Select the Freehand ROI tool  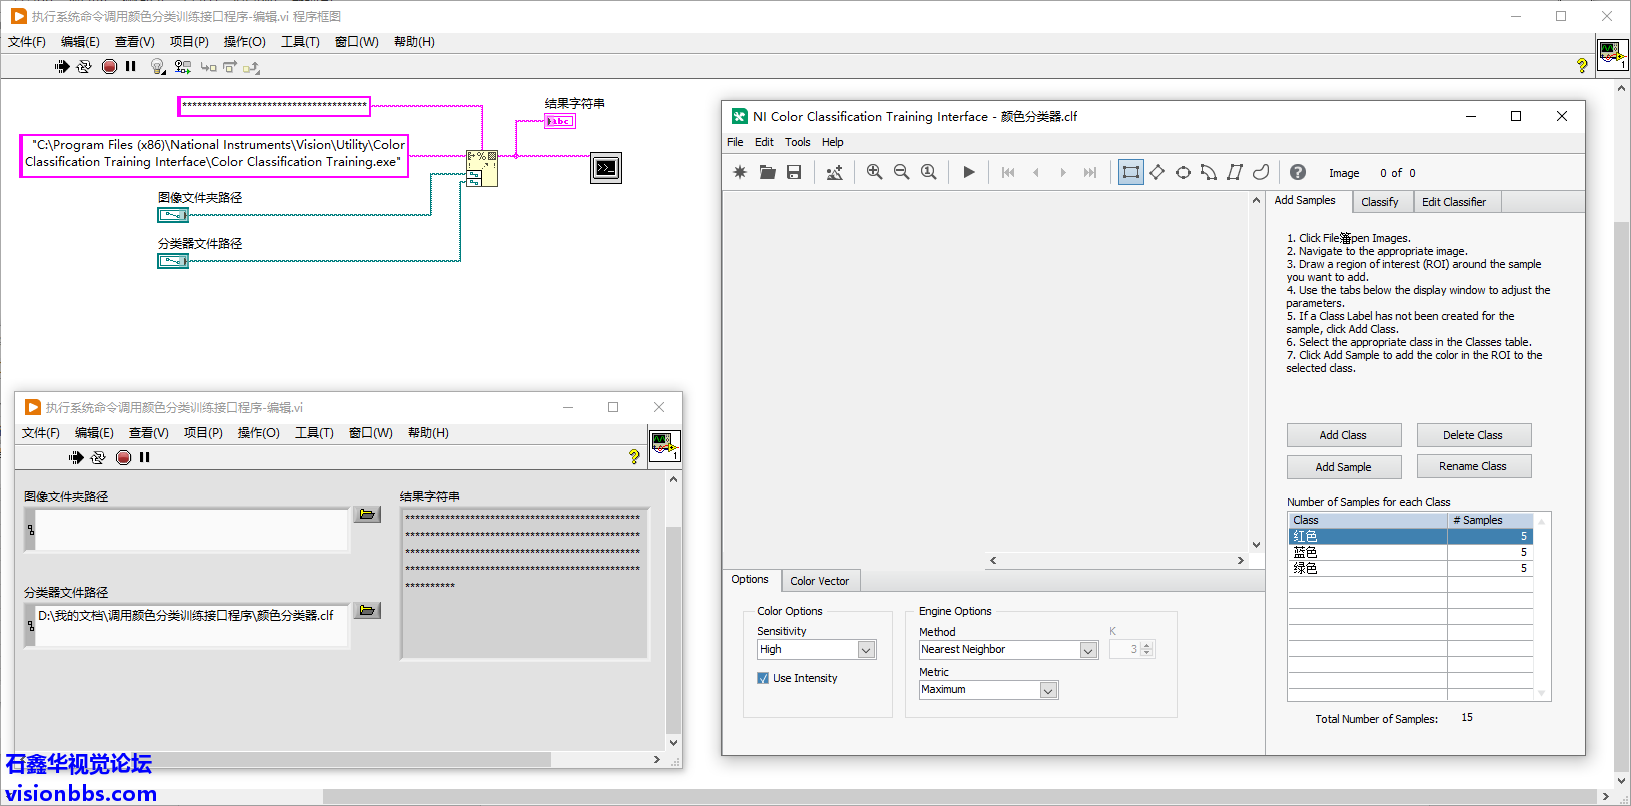[x=1261, y=172]
